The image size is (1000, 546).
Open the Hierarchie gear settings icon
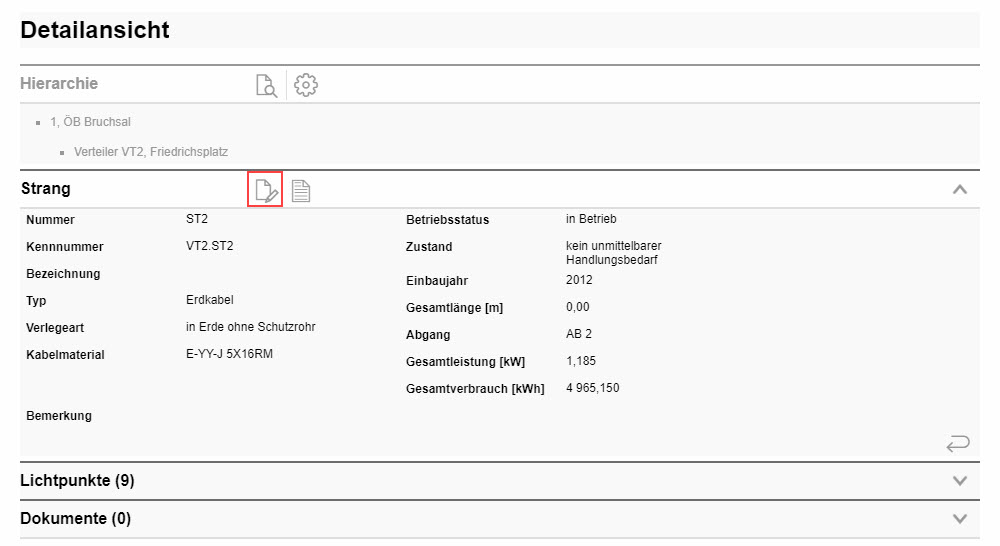pyautogui.click(x=306, y=85)
